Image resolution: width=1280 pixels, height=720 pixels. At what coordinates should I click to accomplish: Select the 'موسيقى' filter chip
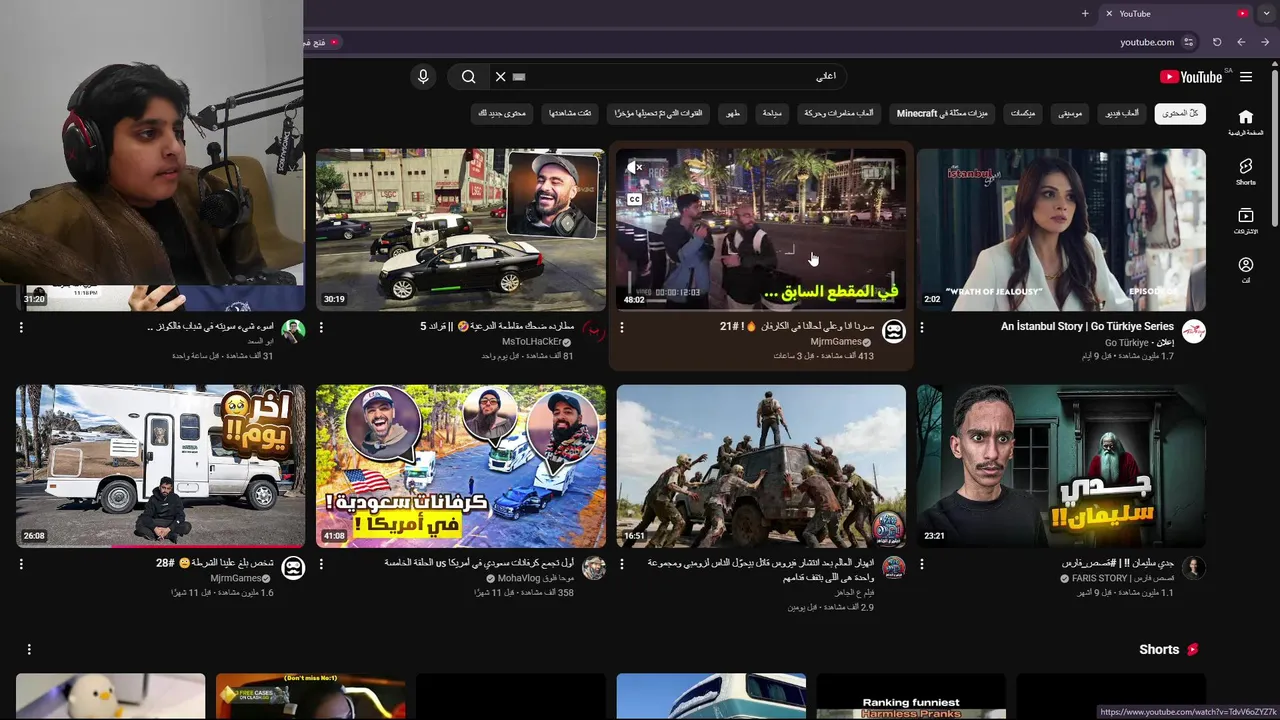(x=1071, y=113)
